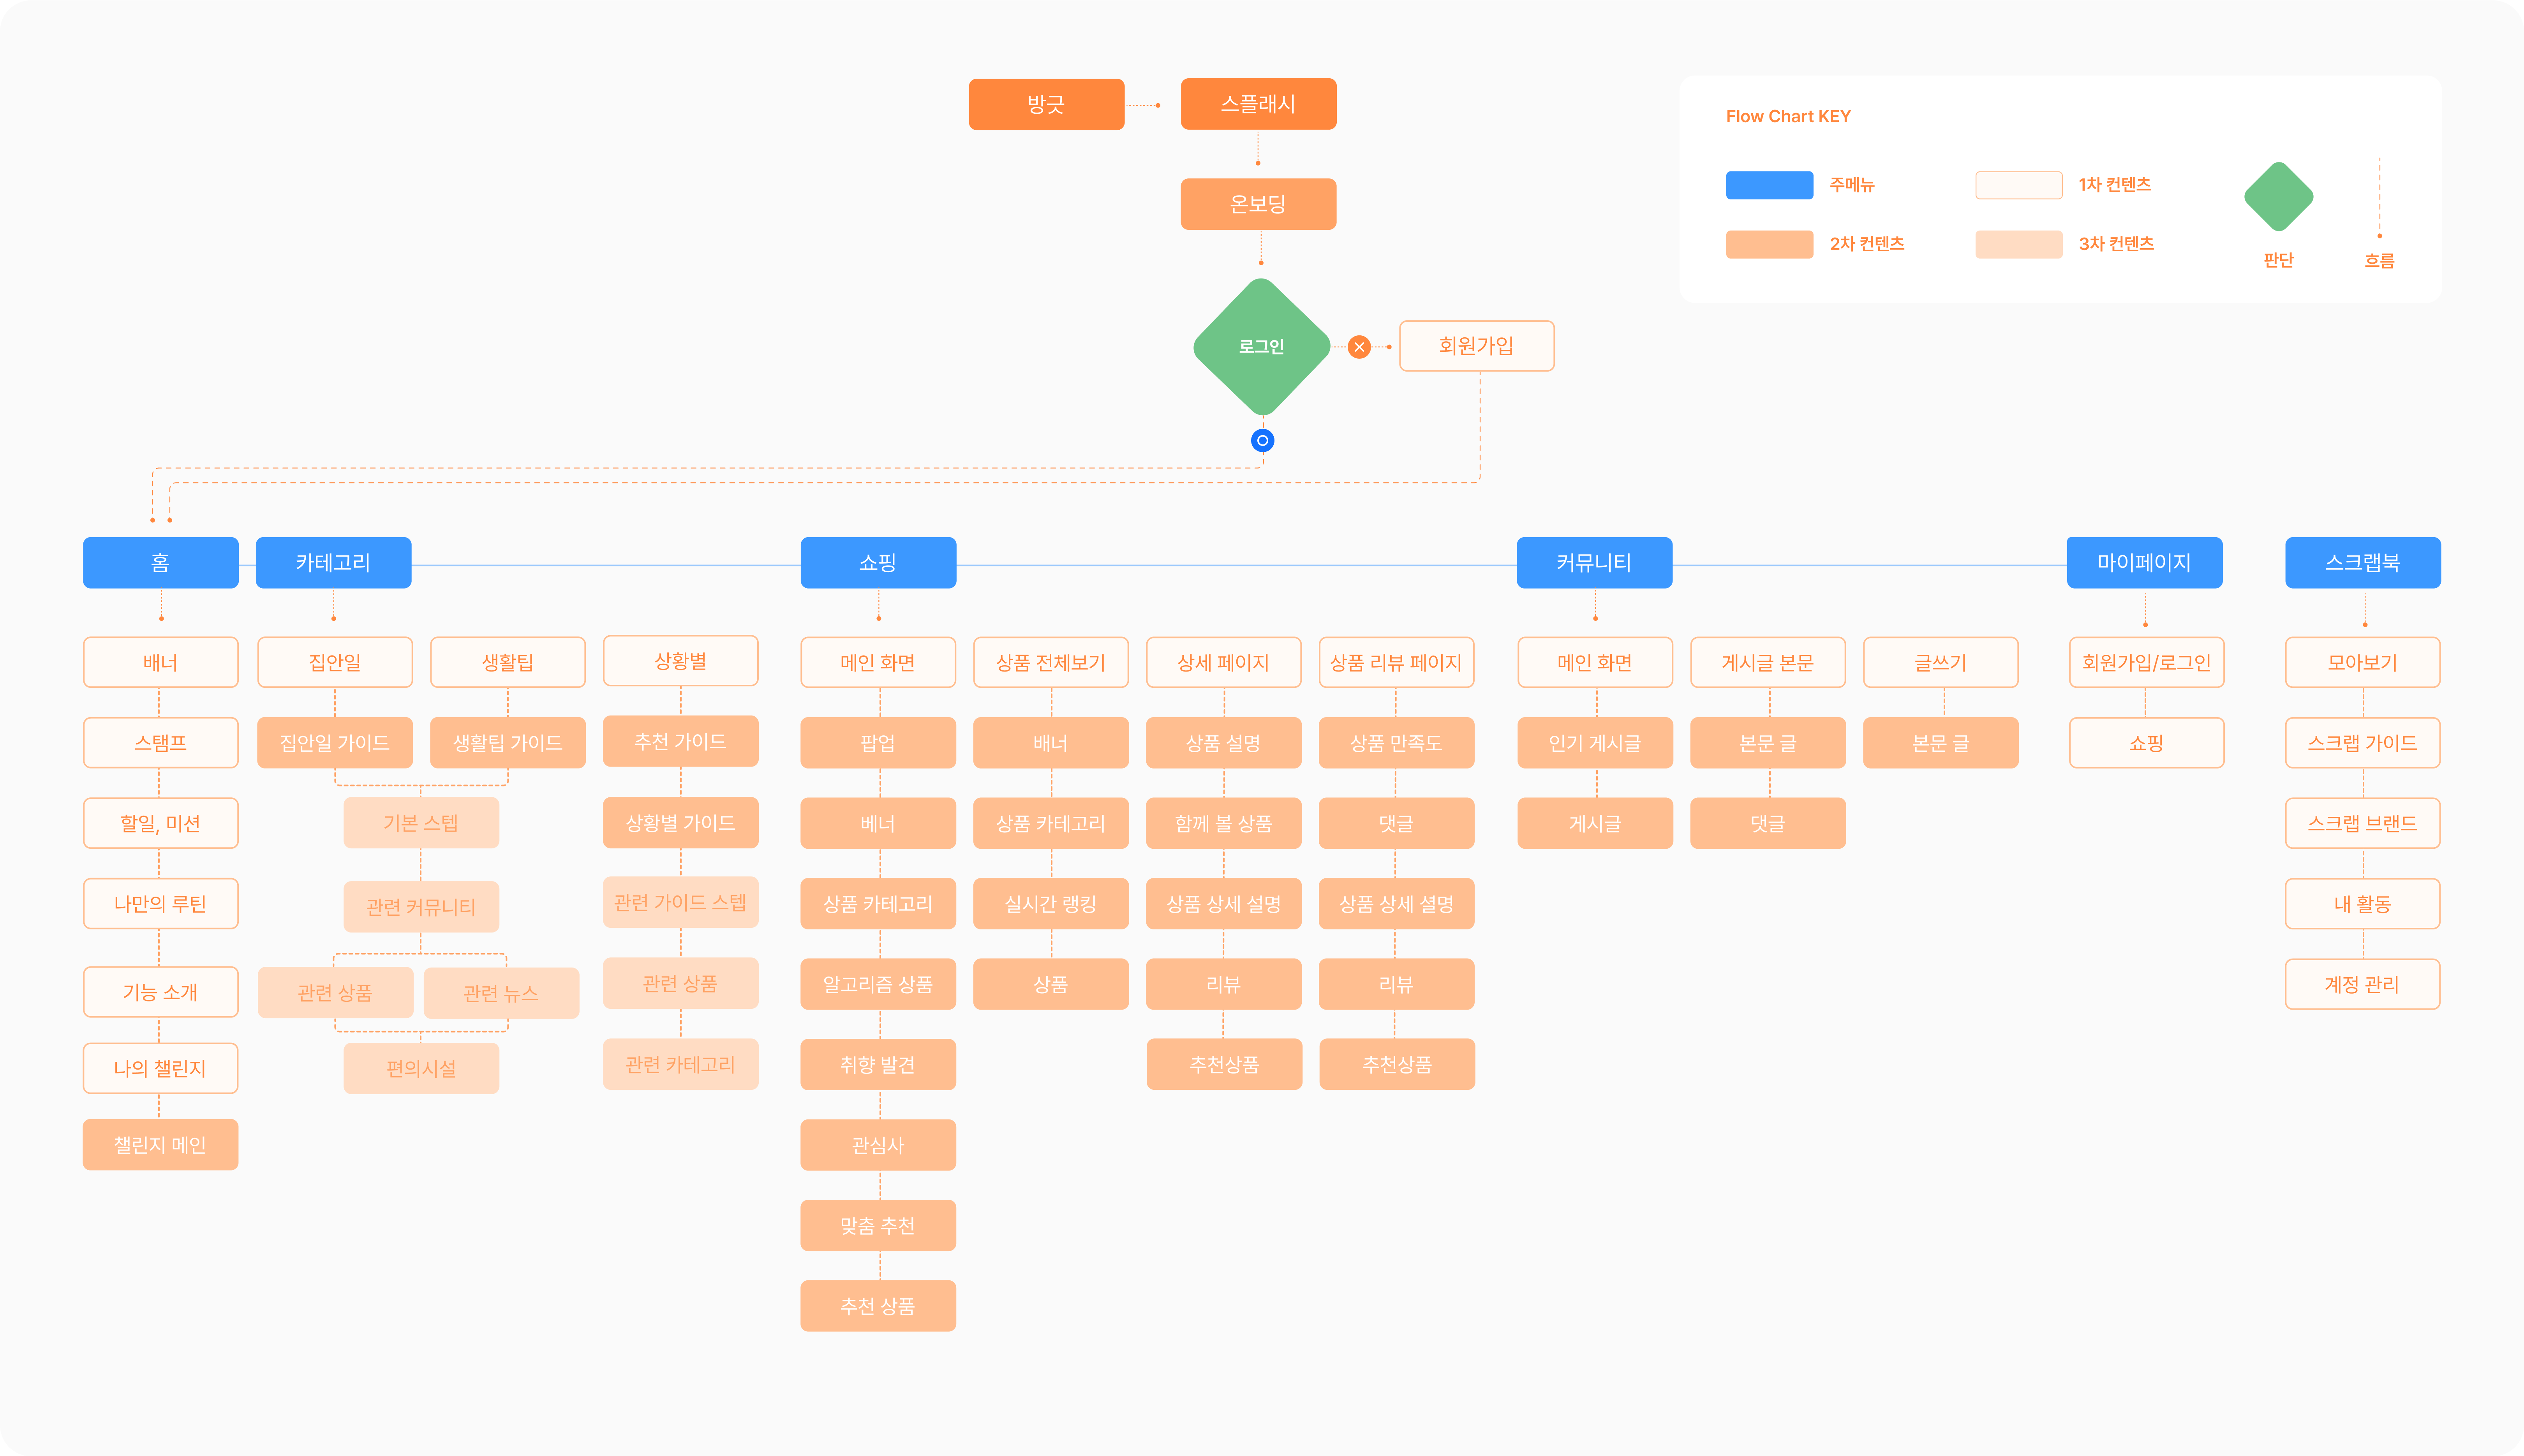Click the blue 주메뉴 legend swatch
Image resolution: width=2524 pixels, height=1456 pixels.
point(1769,185)
